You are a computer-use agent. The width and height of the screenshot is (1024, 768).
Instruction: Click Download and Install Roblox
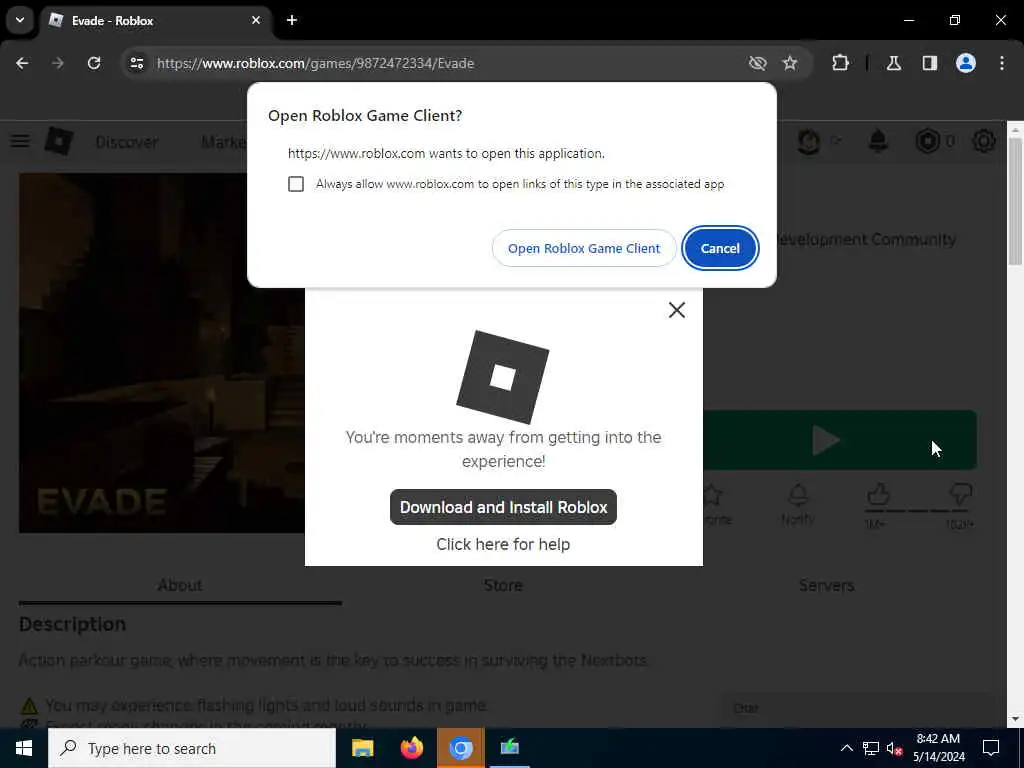pyautogui.click(x=503, y=507)
